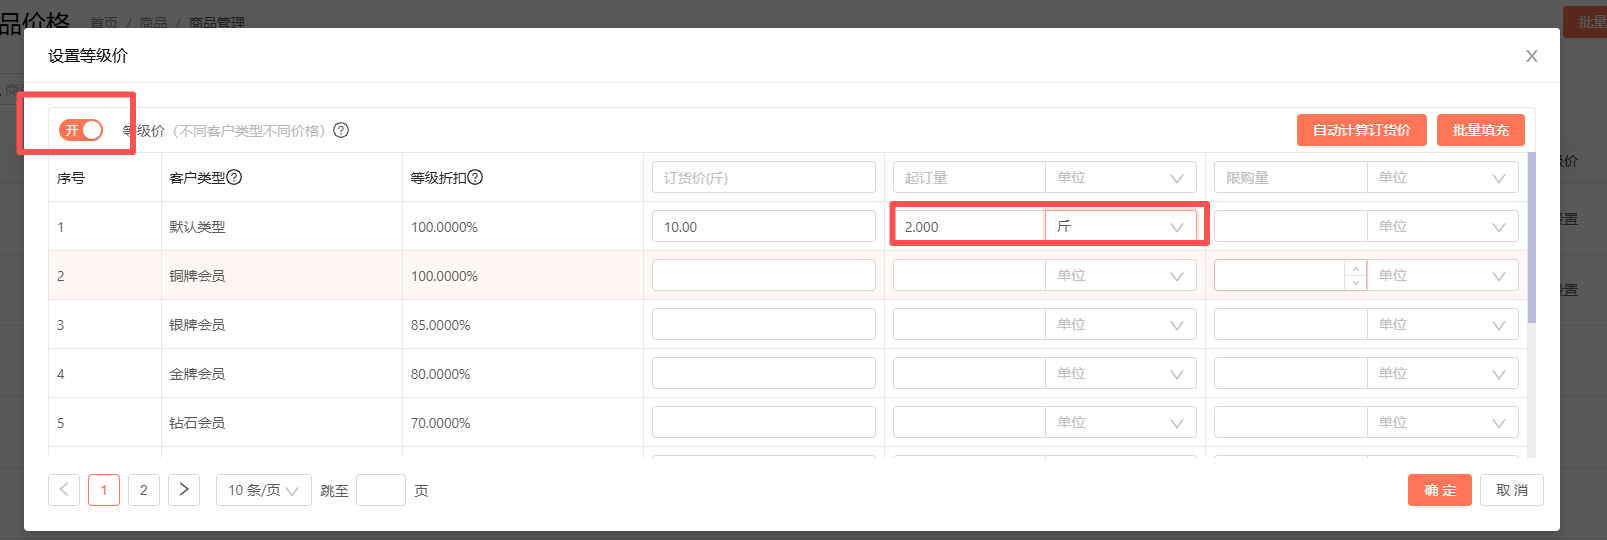Click 钻石会员 起订量 input field

pyautogui.click(x=969, y=422)
